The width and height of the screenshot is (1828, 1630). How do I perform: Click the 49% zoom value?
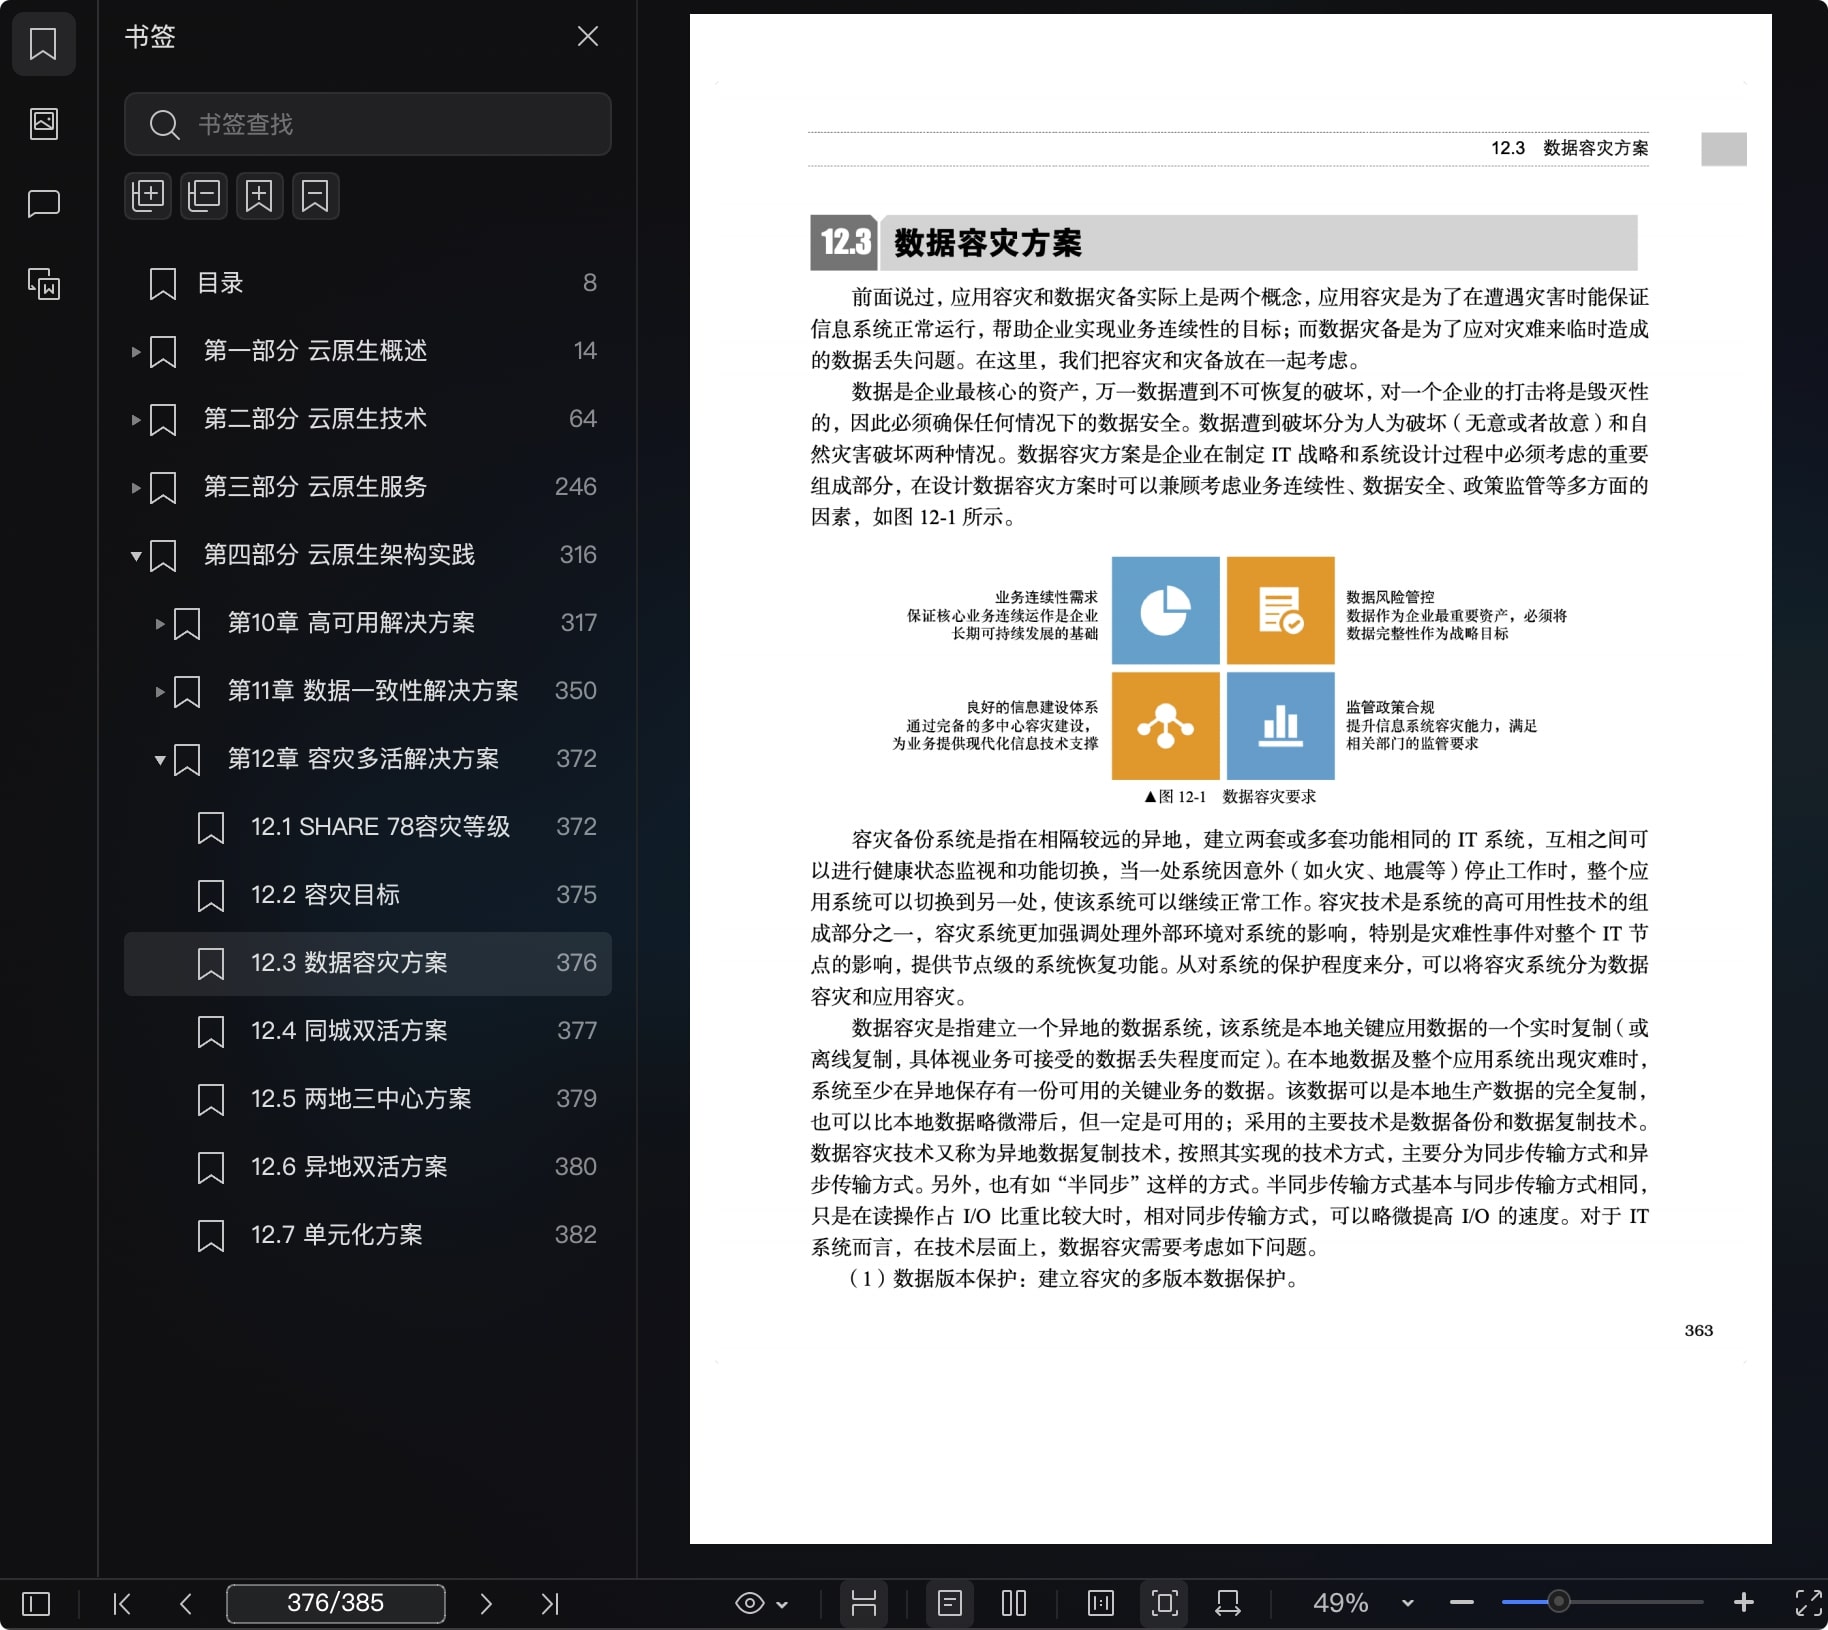(x=1340, y=1604)
